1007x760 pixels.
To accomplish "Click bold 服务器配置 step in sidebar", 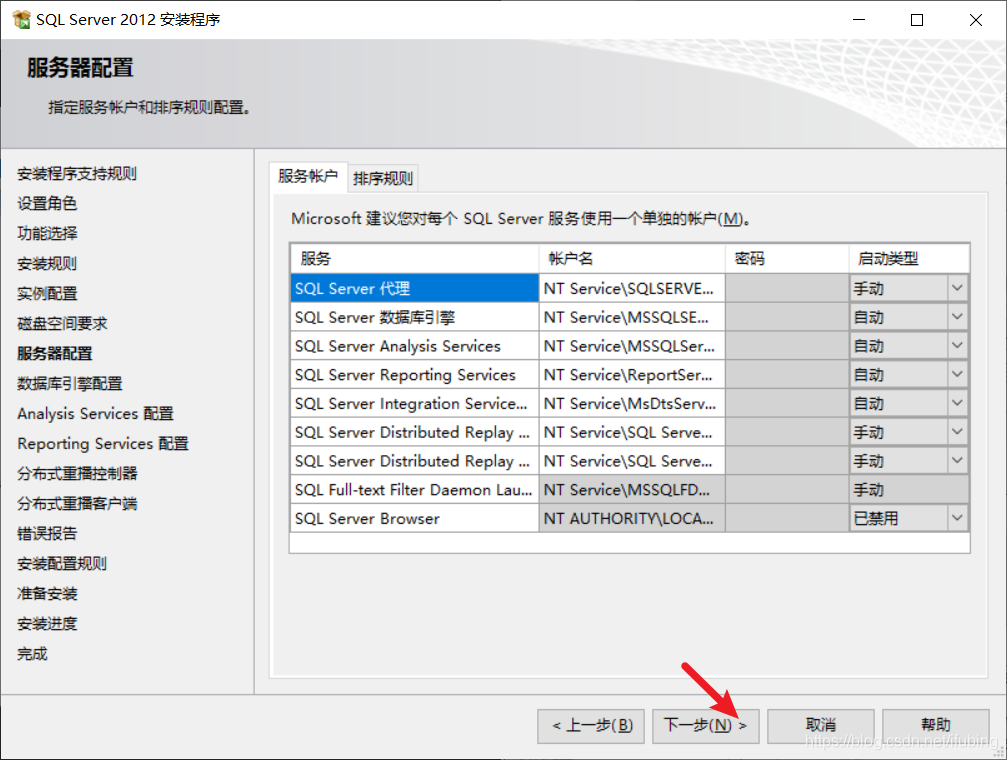I will [55, 353].
